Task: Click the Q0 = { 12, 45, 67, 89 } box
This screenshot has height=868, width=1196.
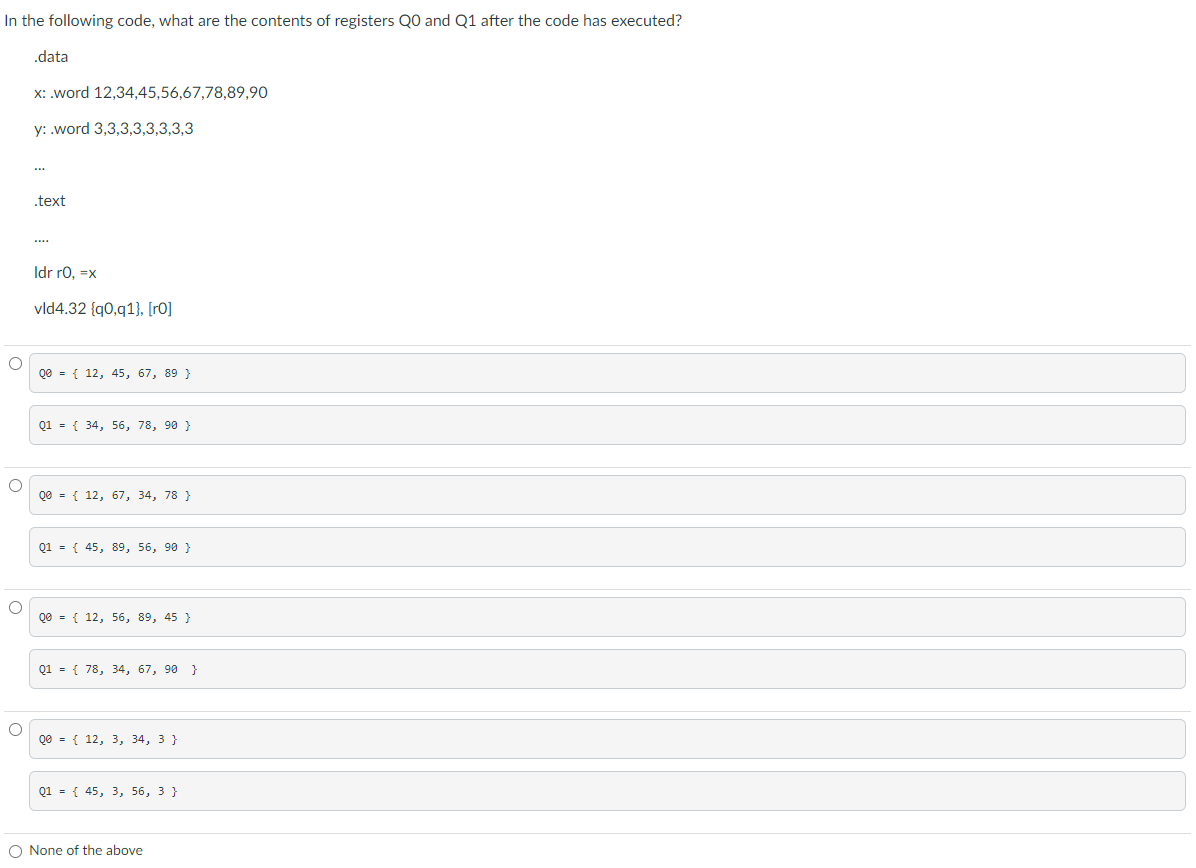Action: point(606,372)
